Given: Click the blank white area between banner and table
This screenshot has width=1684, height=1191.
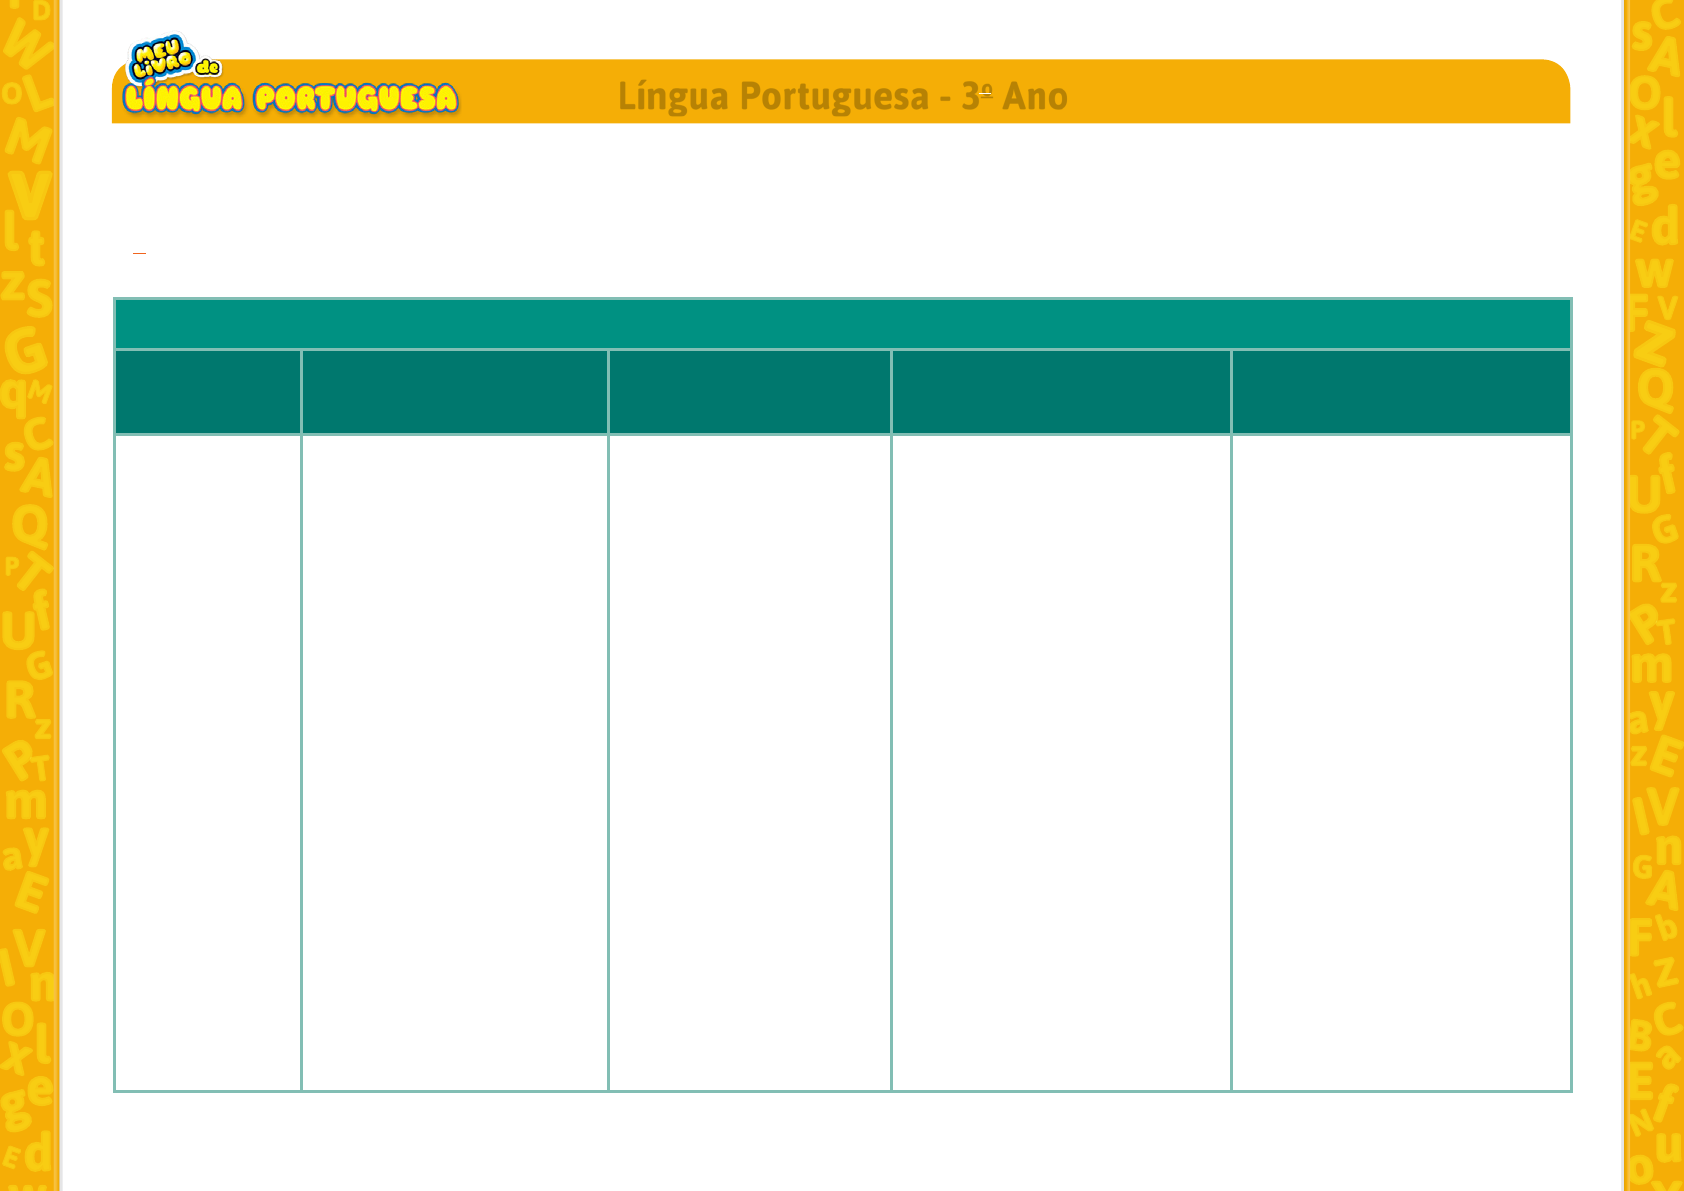Looking at the screenshot, I should 842,200.
